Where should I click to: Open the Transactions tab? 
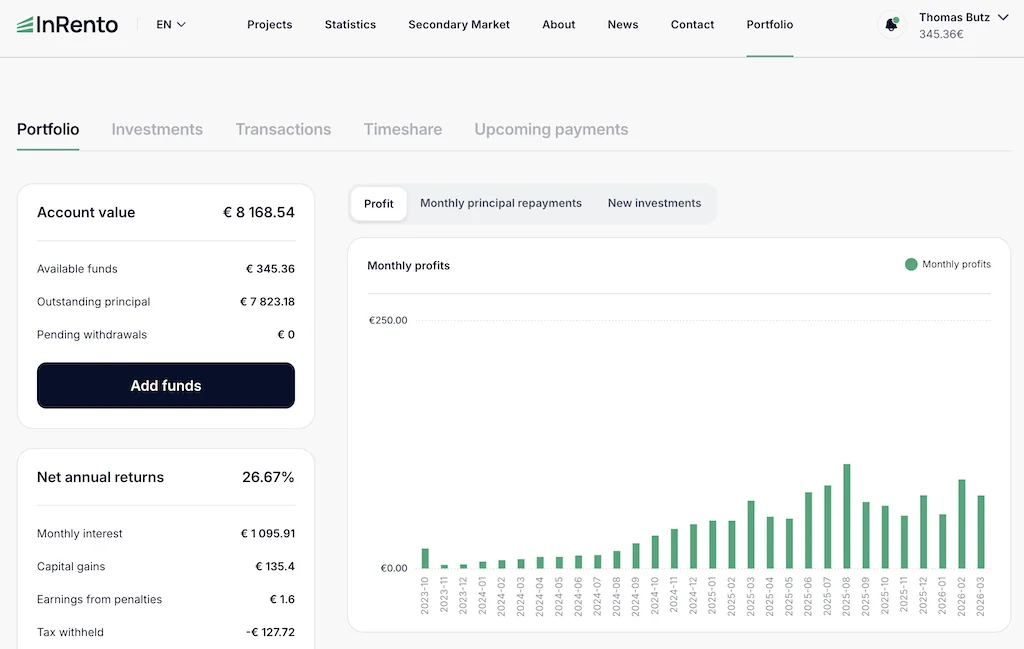coord(283,129)
